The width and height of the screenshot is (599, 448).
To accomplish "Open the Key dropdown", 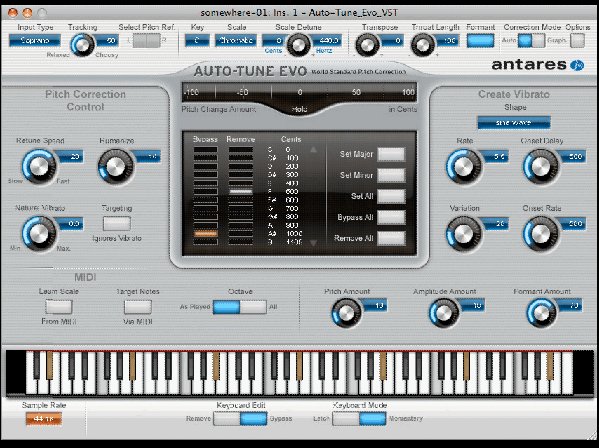I will pyautogui.click(x=197, y=40).
